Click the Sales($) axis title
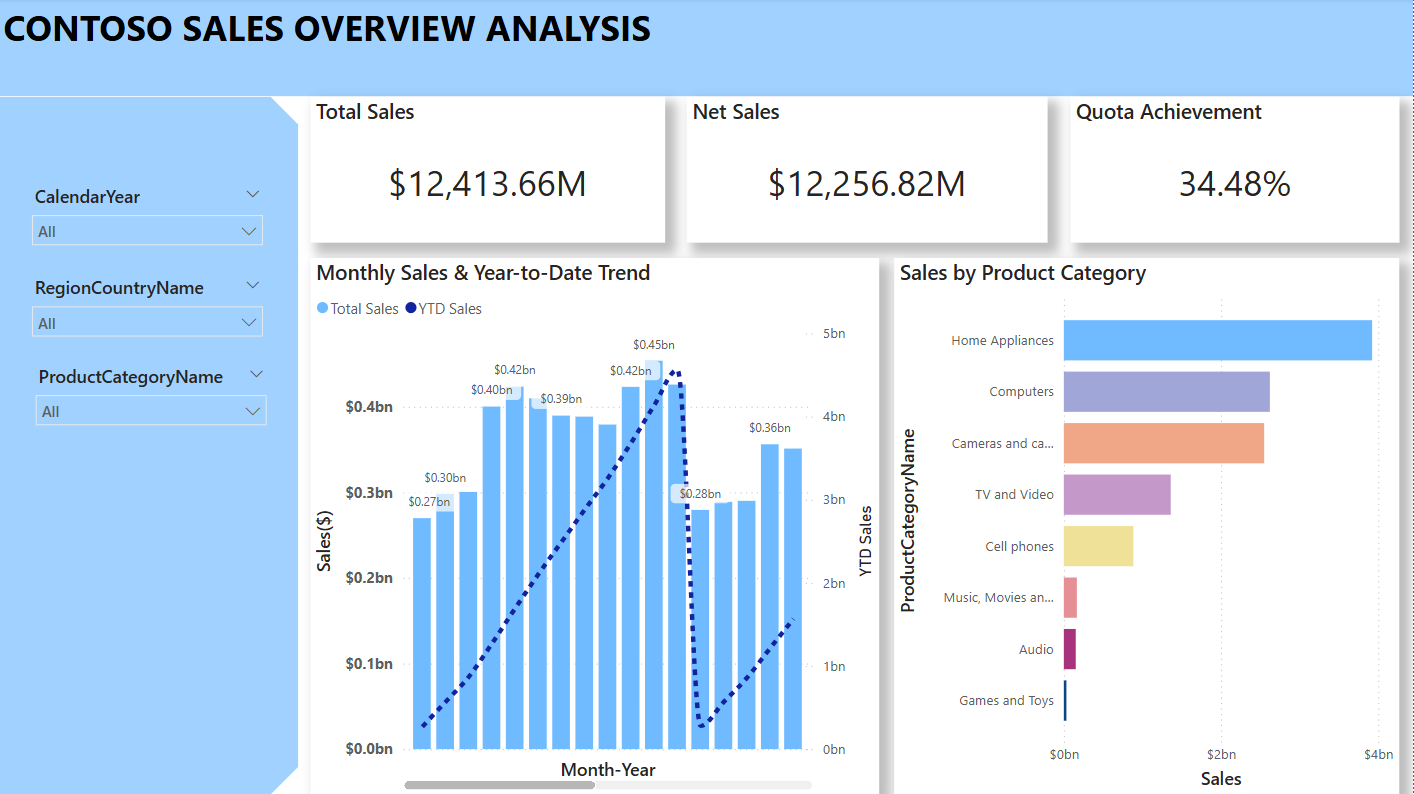This screenshot has height=794, width=1414. pos(324,541)
